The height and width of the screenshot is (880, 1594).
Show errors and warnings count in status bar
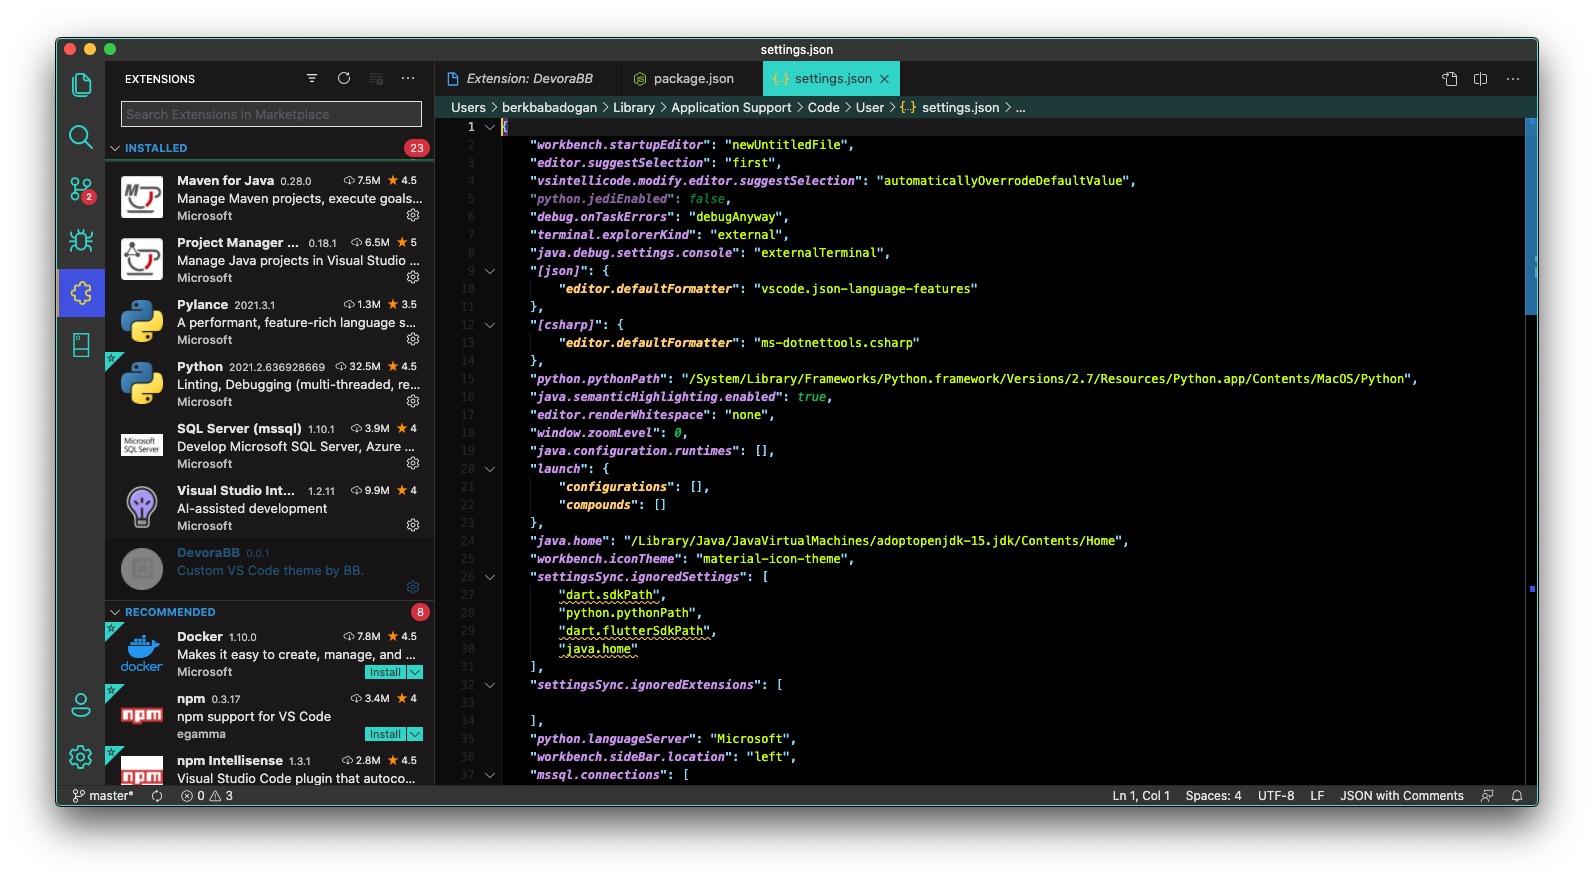pos(207,796)
